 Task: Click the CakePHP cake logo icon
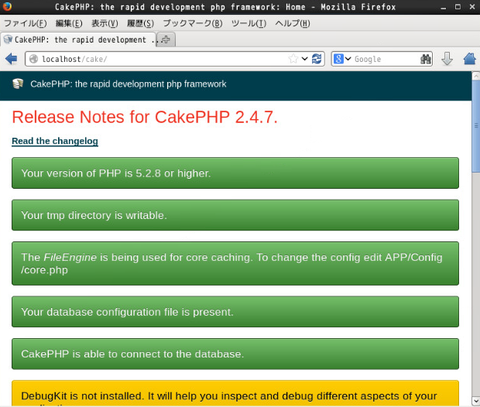pyautogui.click(x=18, y=84)
